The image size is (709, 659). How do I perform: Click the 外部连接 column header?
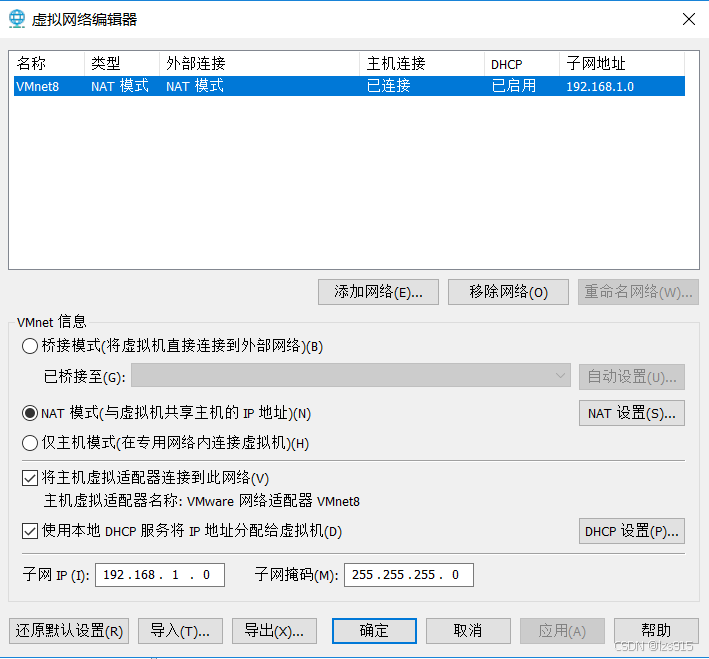point(260,63)
